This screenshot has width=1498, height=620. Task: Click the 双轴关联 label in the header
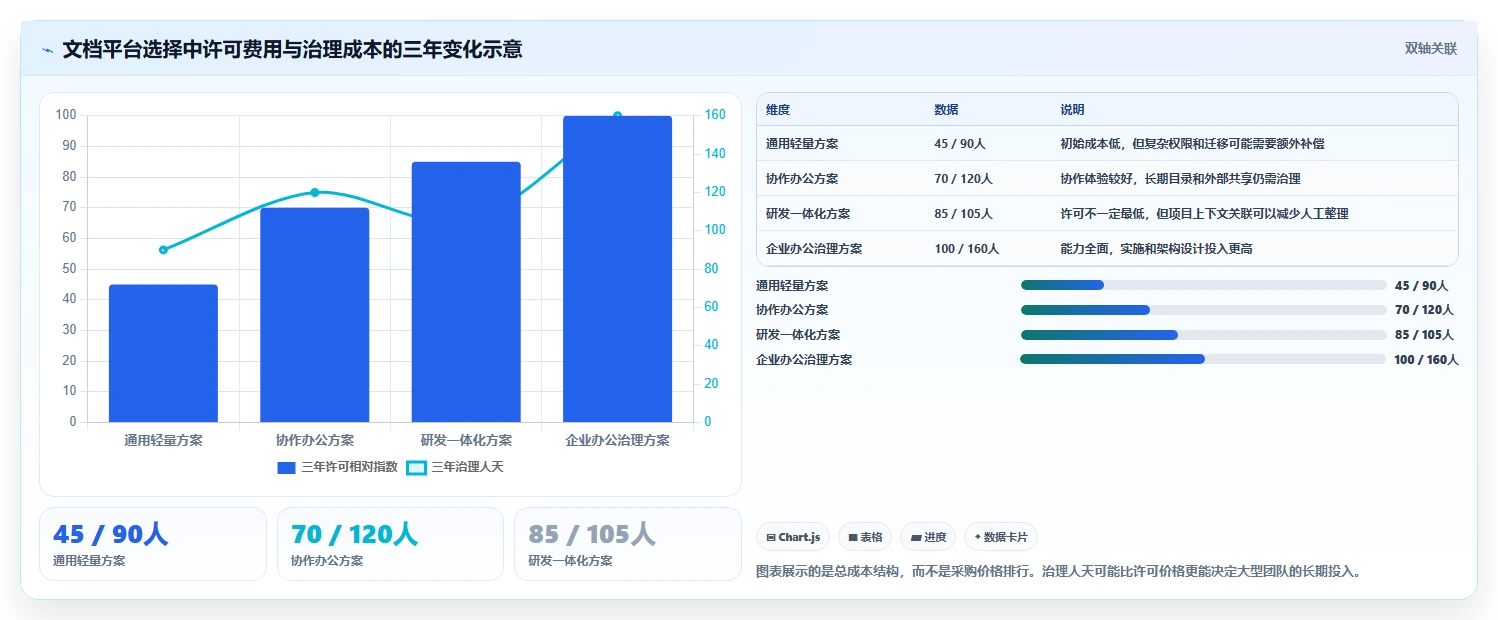point(1431,49)
